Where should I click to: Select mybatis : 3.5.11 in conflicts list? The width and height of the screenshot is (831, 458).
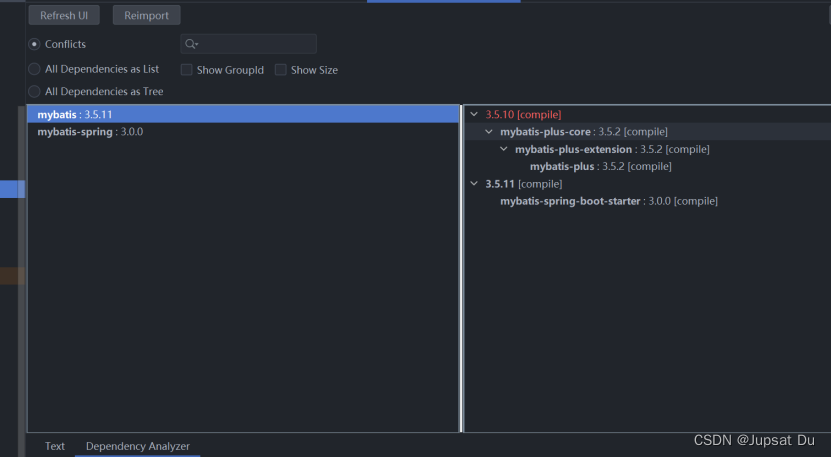(x=243, y=114)
